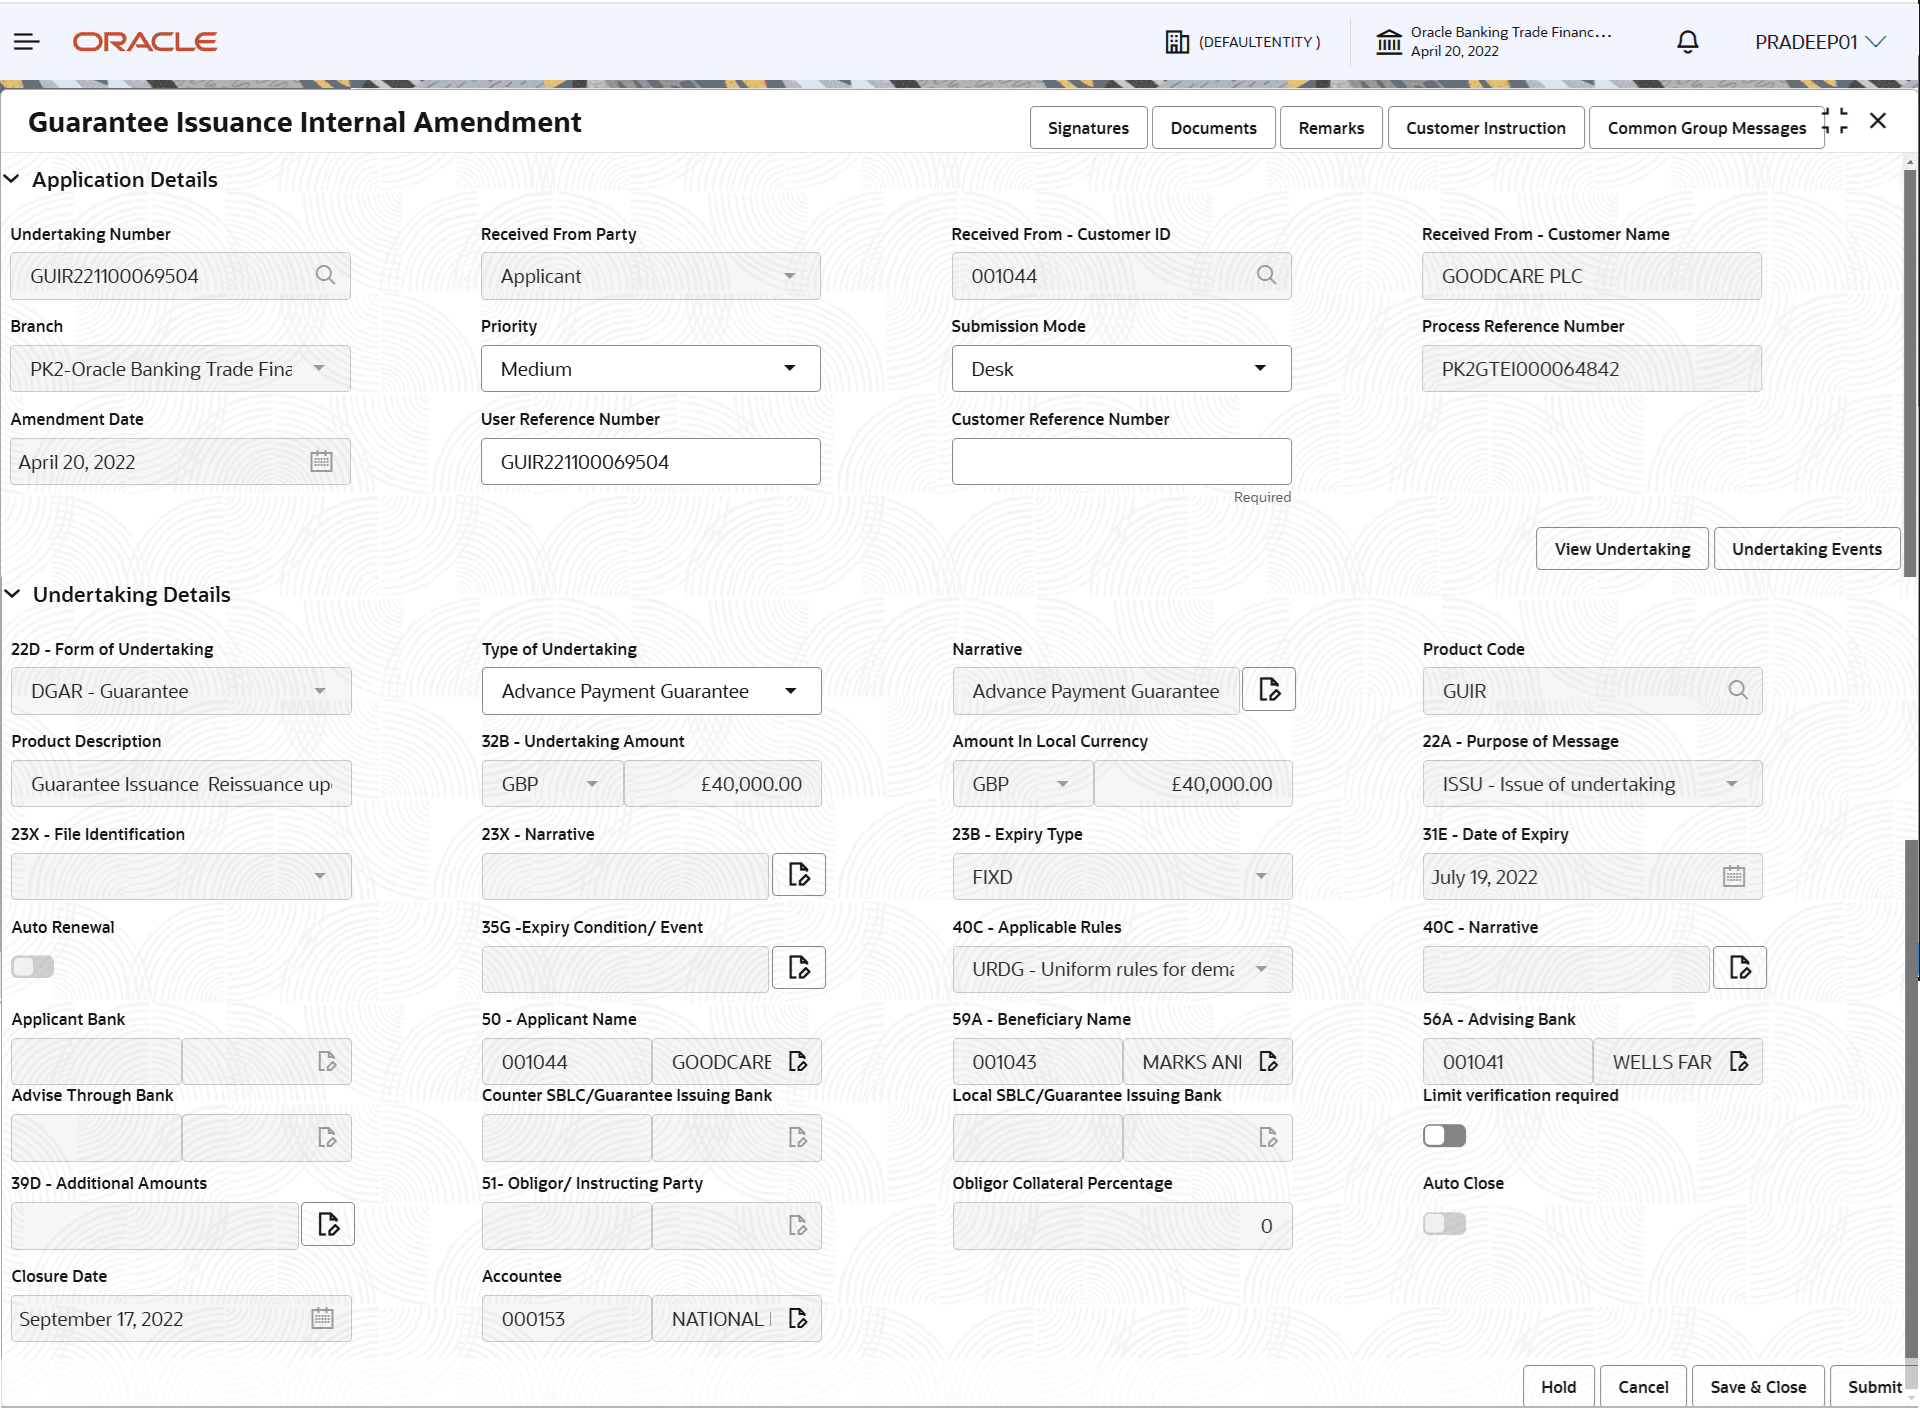Screen dimensions: 1920x1408
Task: Open the Submission Mode dropdown
Action: [x=1121, y=369]
